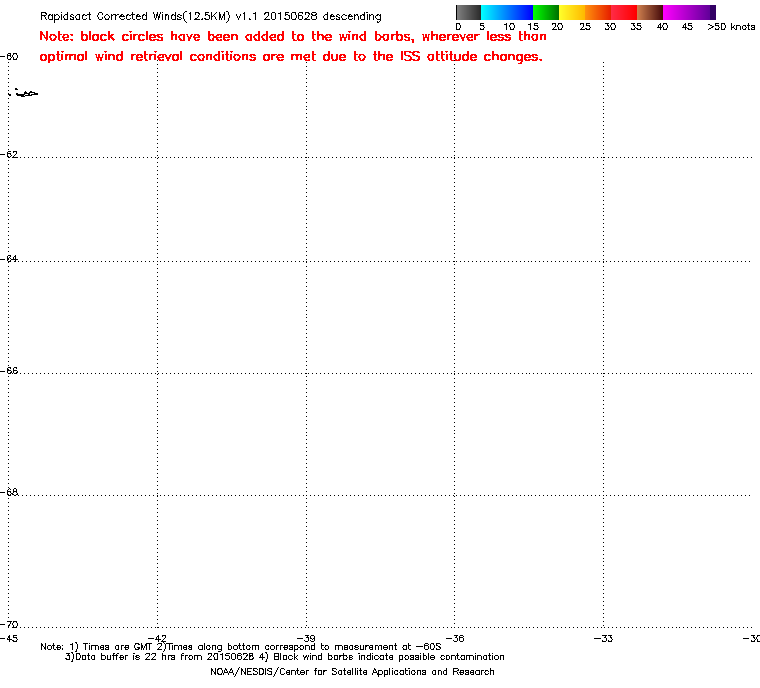Click the brown 35-40 knots color band
This screenshot has width=760, height=688.
(x=650, y=12)
